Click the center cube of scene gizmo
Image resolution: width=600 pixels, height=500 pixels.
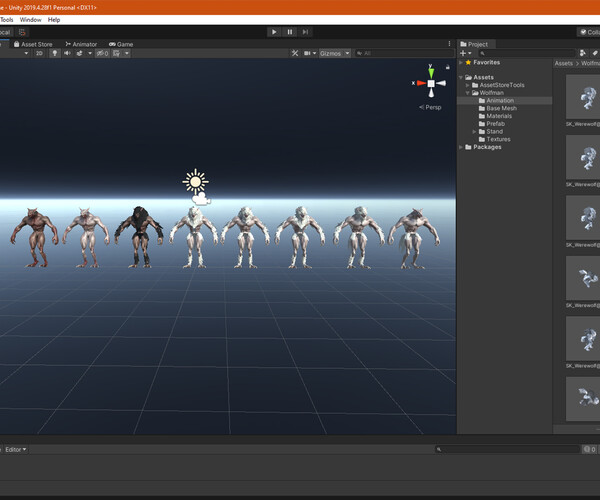[431, 83]
